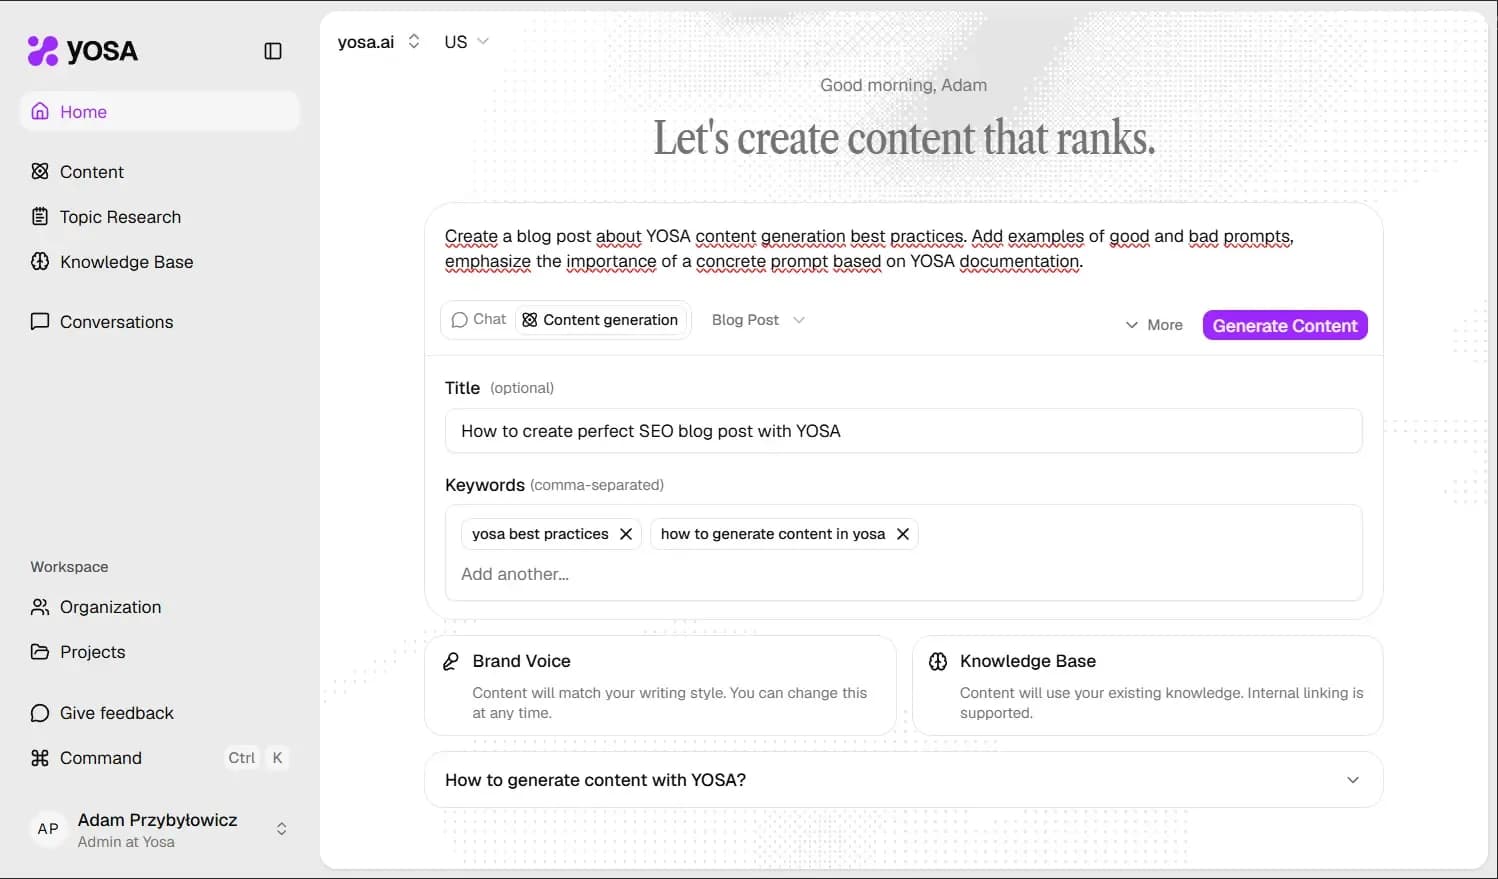Click the 'Admin at Yosa' text
The width and height of the screenshot is (1498, 879).
126,842
